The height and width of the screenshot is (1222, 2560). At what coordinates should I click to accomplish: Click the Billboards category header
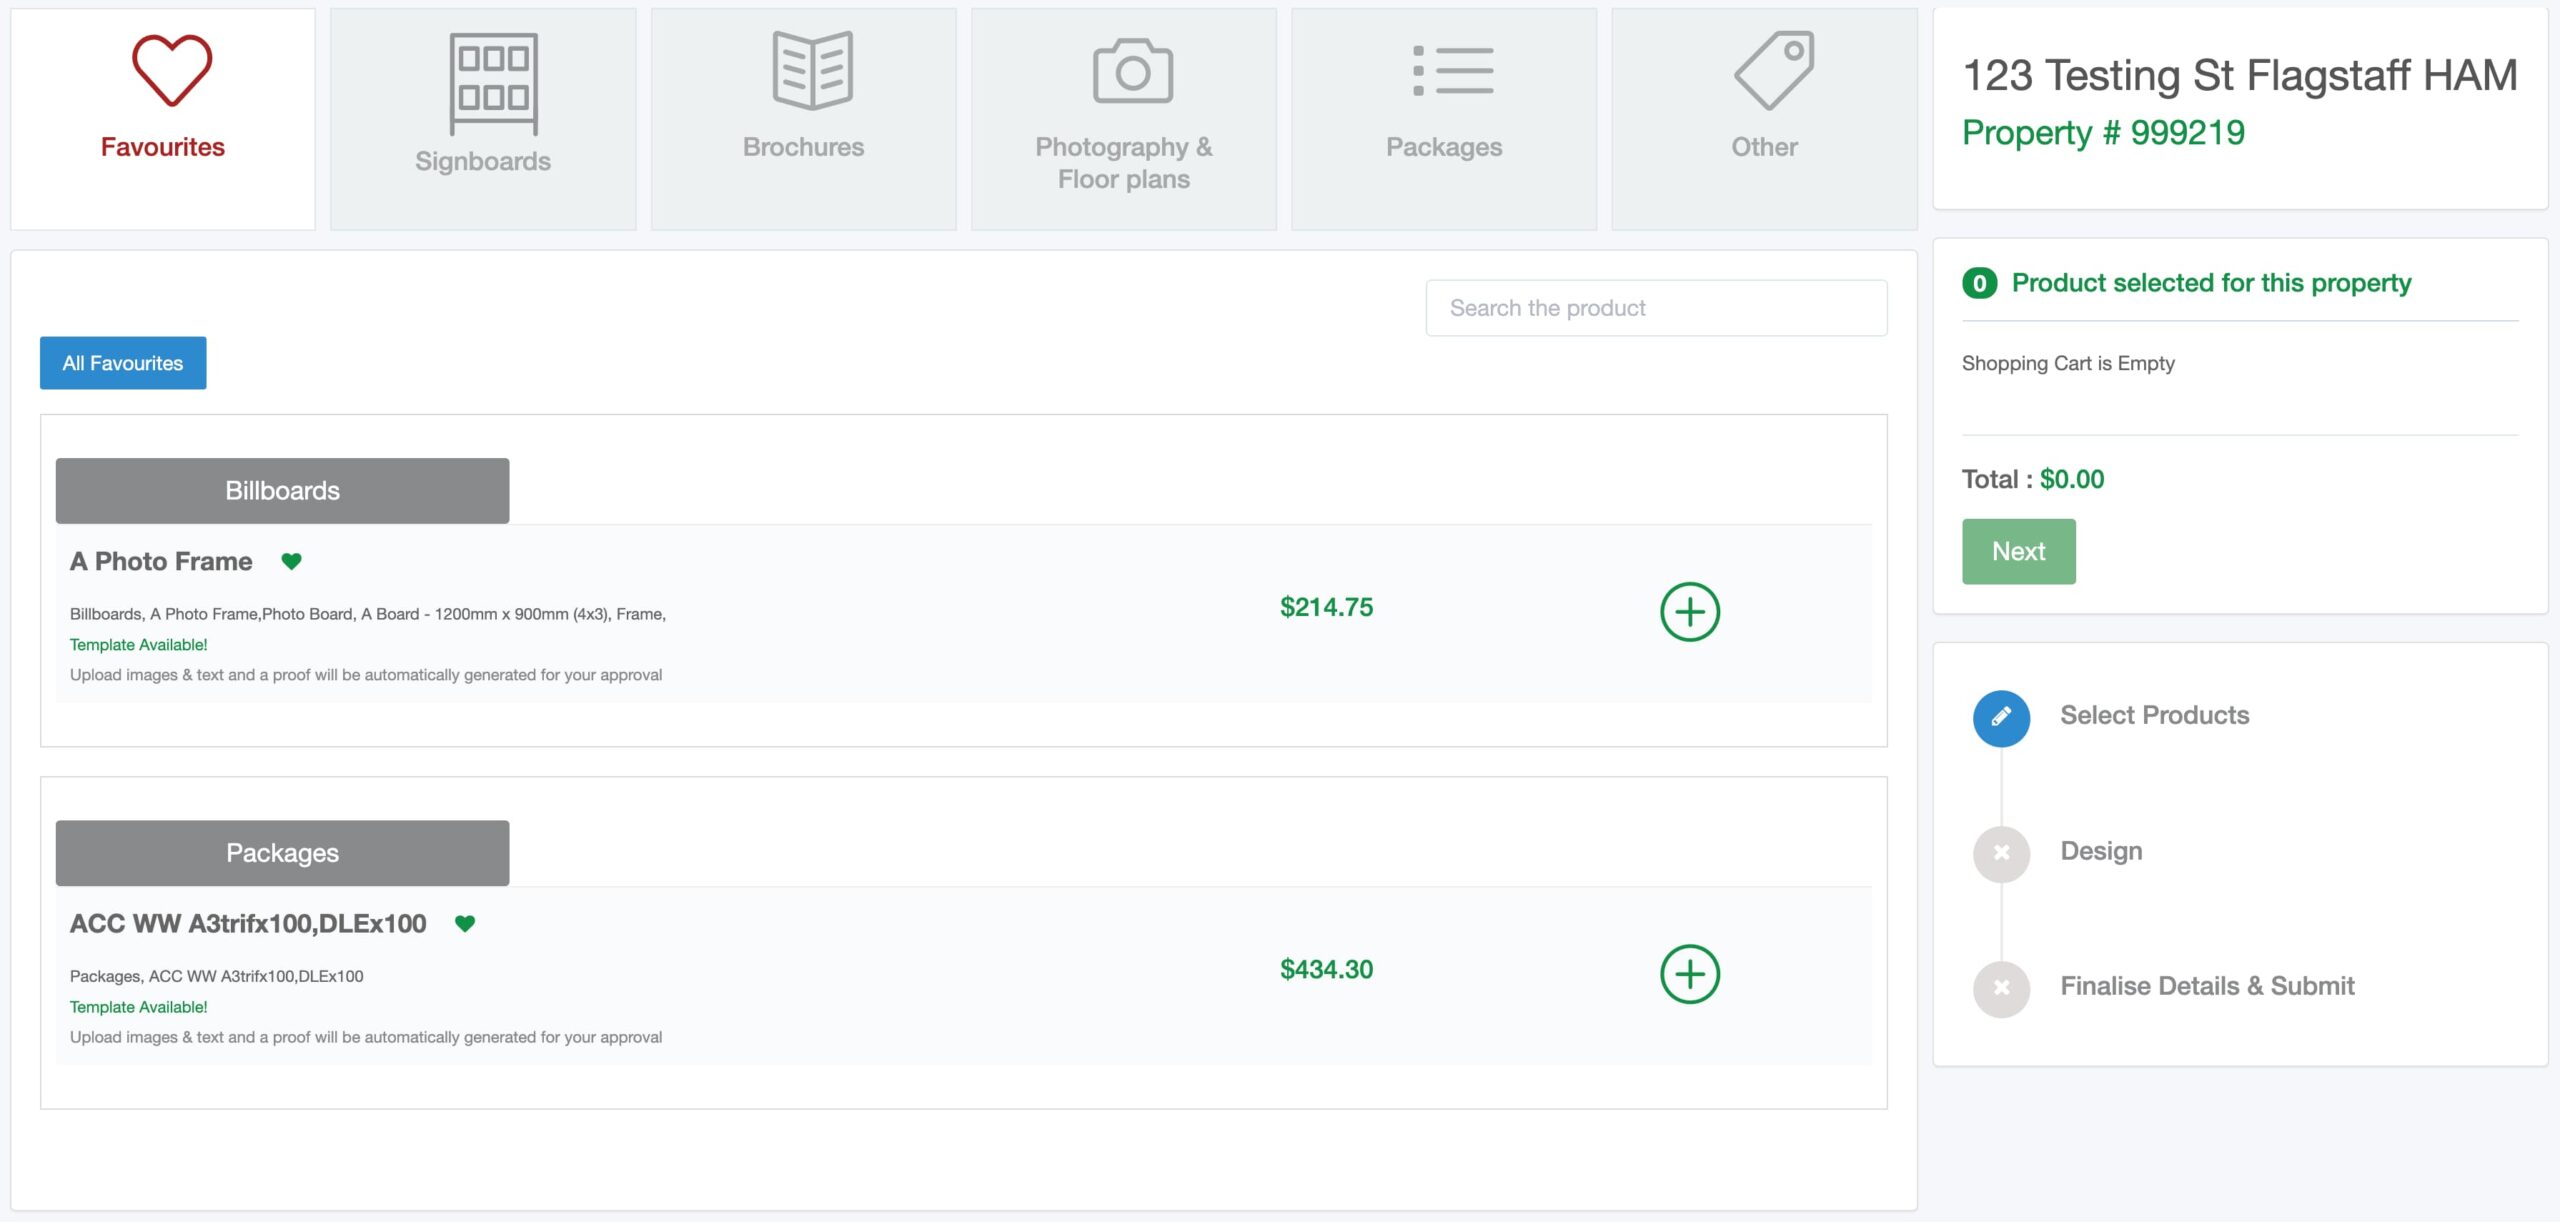pyautogui.click(x=282, y=491)
